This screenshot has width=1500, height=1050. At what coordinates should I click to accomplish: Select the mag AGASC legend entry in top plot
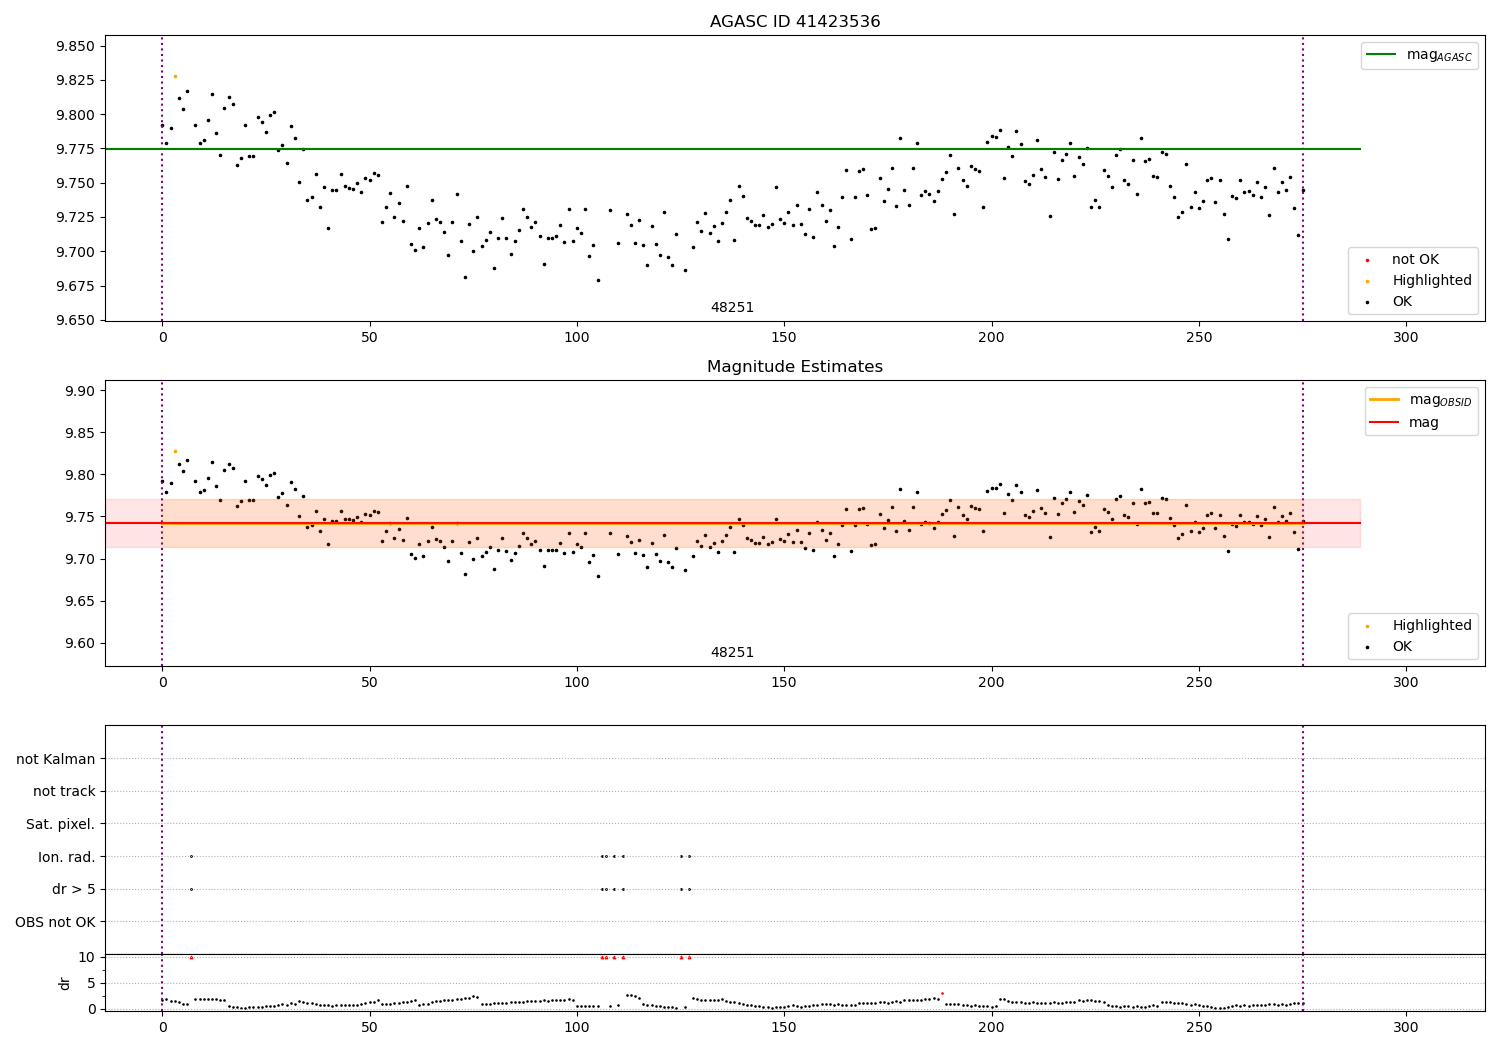[x=1419, y=55]
